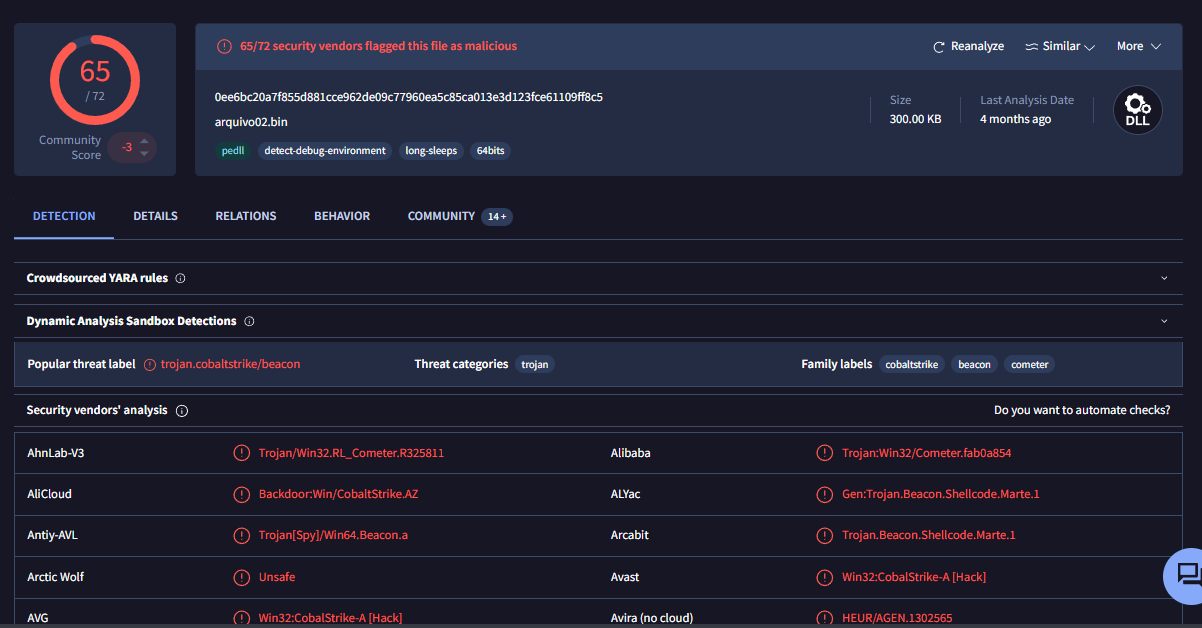Open the More dropdown menu
Viewport: 1202px width, 628px height.
tap(1139, 47)
